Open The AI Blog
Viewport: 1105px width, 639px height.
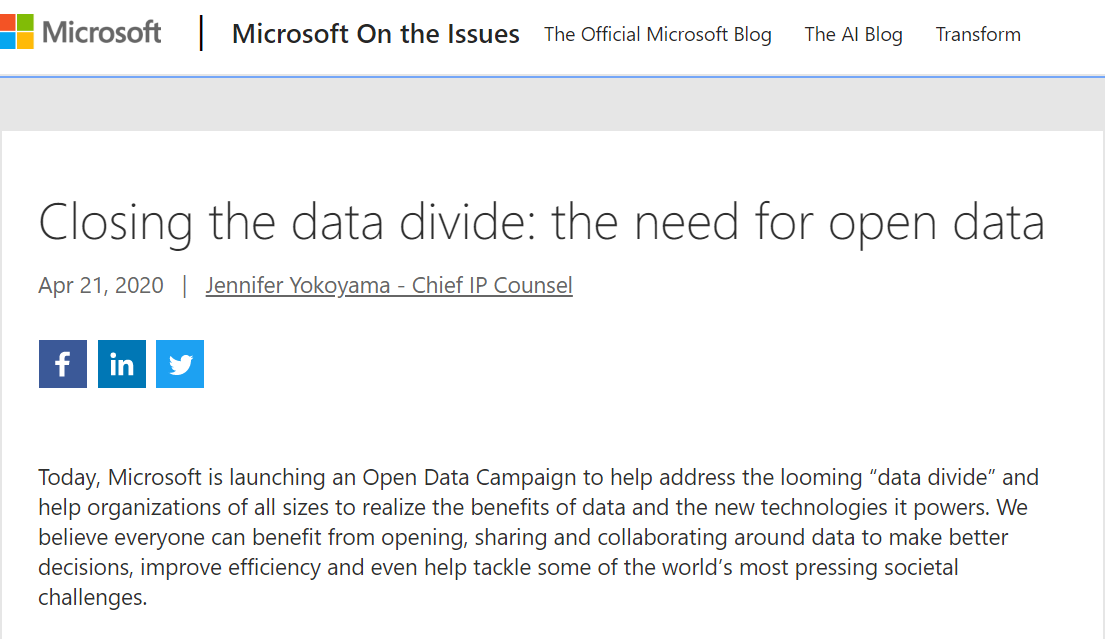pyautogui.click(x=853, y=35)
